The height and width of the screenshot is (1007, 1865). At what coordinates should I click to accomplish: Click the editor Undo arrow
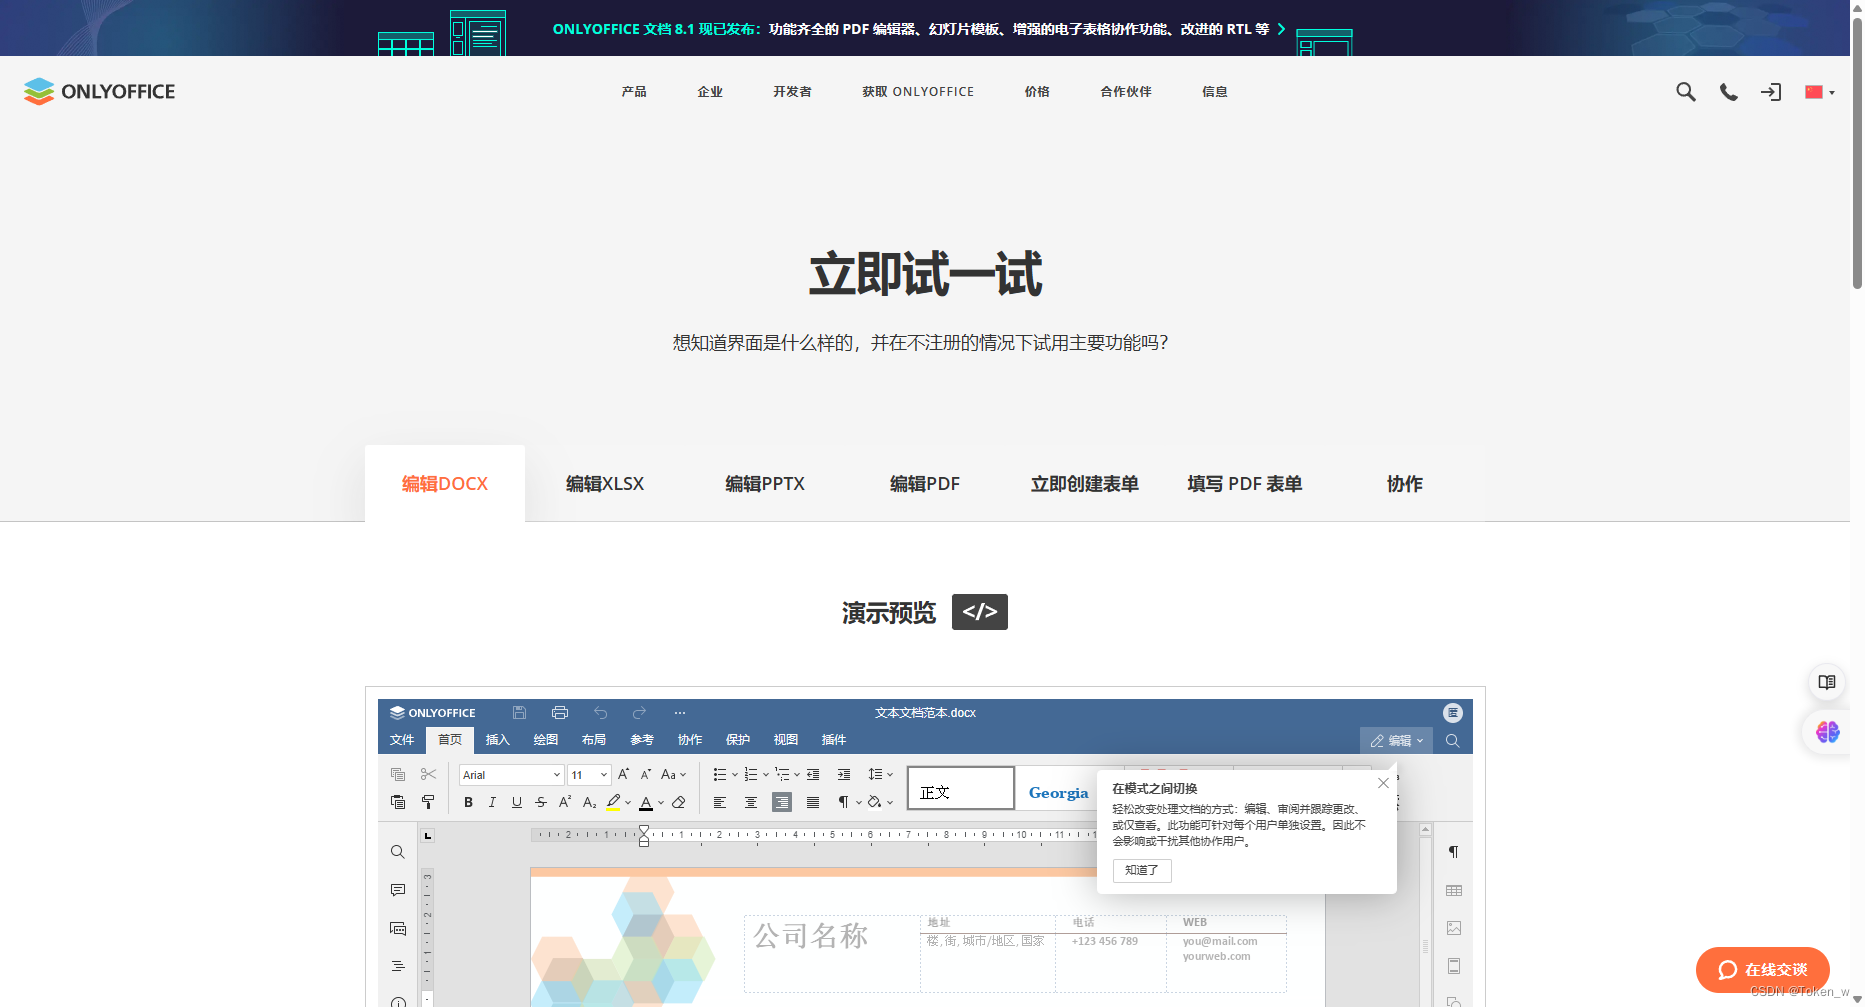600,713
